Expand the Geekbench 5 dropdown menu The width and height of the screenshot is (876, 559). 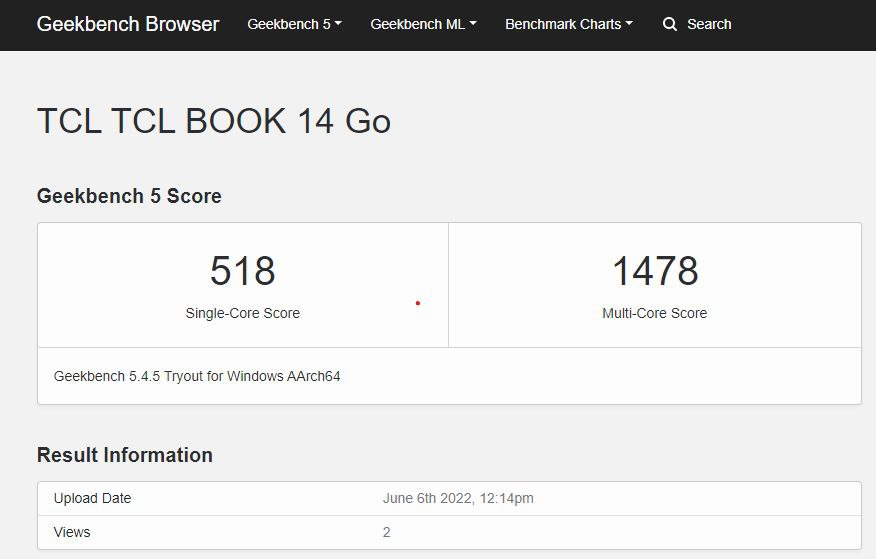tap(294, 25)
